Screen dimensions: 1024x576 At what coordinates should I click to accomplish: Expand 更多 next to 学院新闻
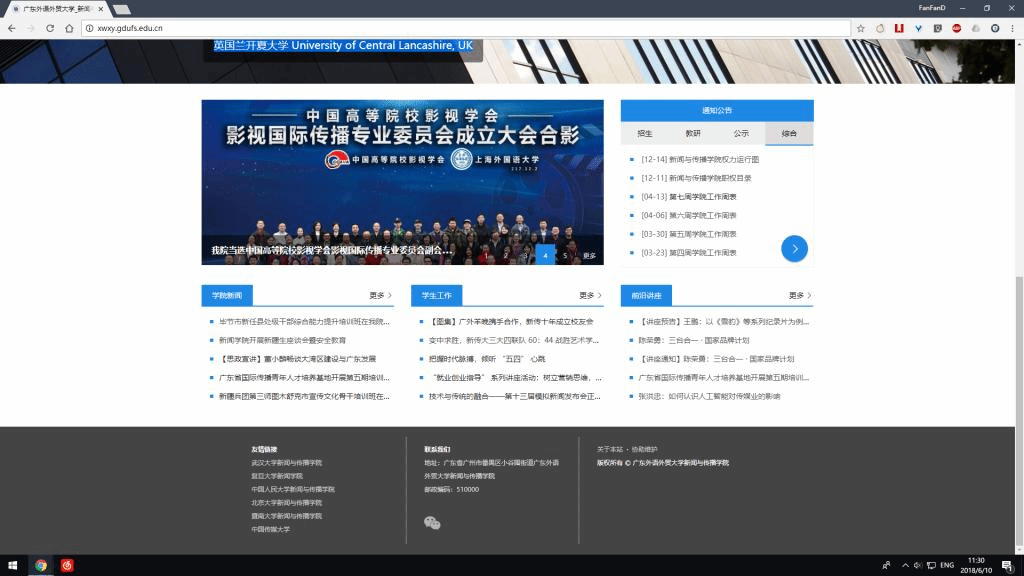tap(380, 295)
